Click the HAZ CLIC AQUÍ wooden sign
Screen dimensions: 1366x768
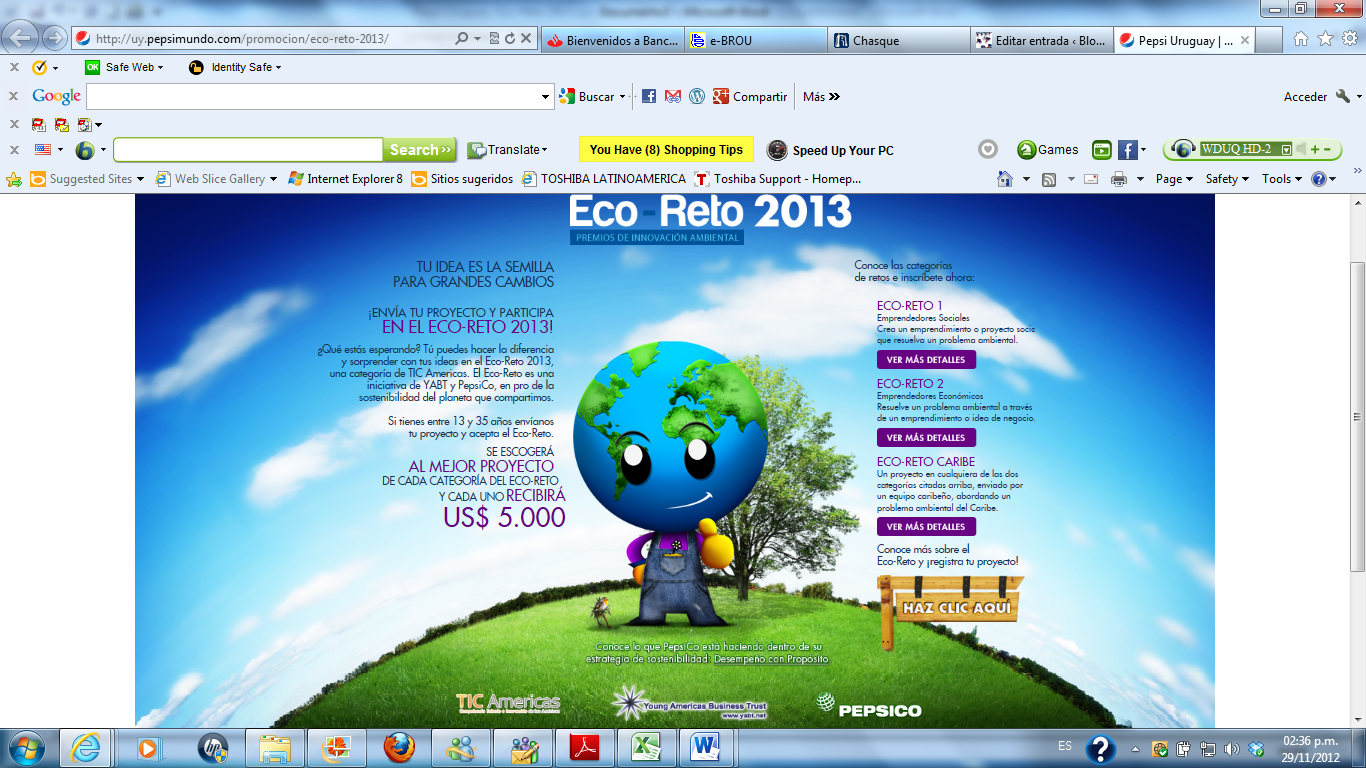956,607
